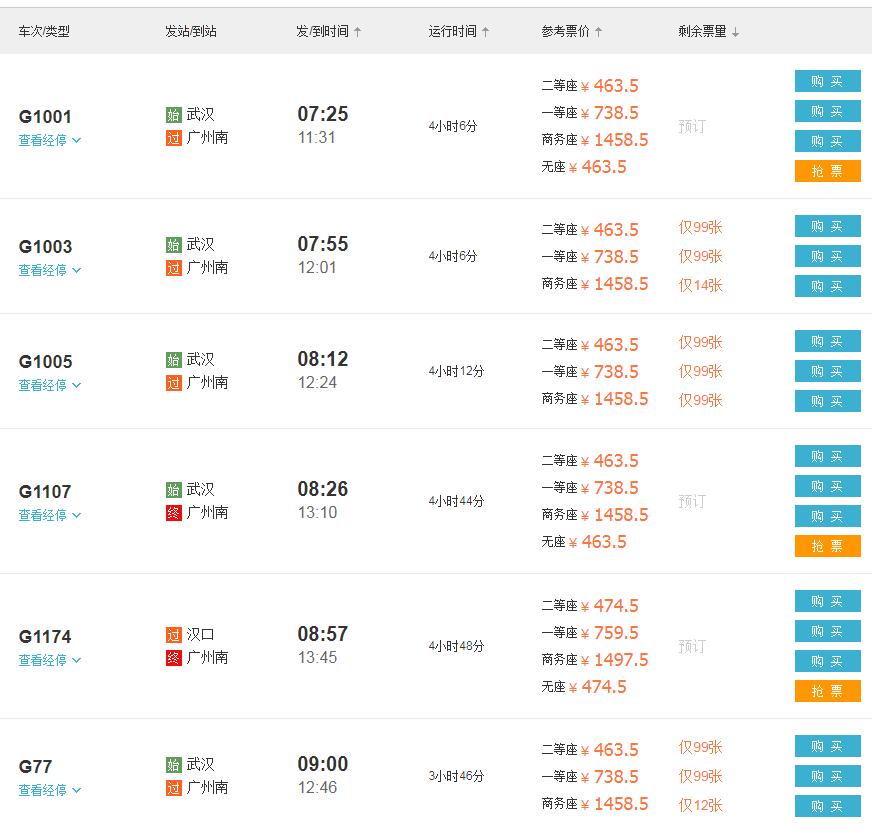872x833 pixels.
Task: Sort by departure time using the arrow icon
Action: [x=357, y=32]
